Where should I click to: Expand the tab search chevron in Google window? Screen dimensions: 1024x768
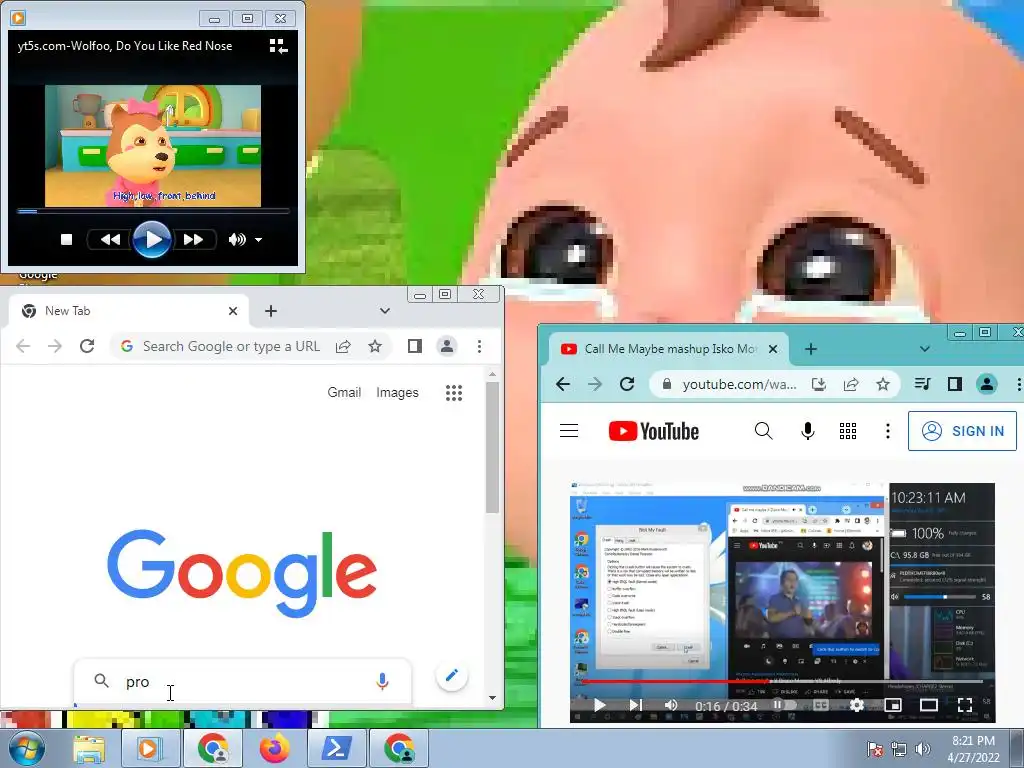[385, 311]
